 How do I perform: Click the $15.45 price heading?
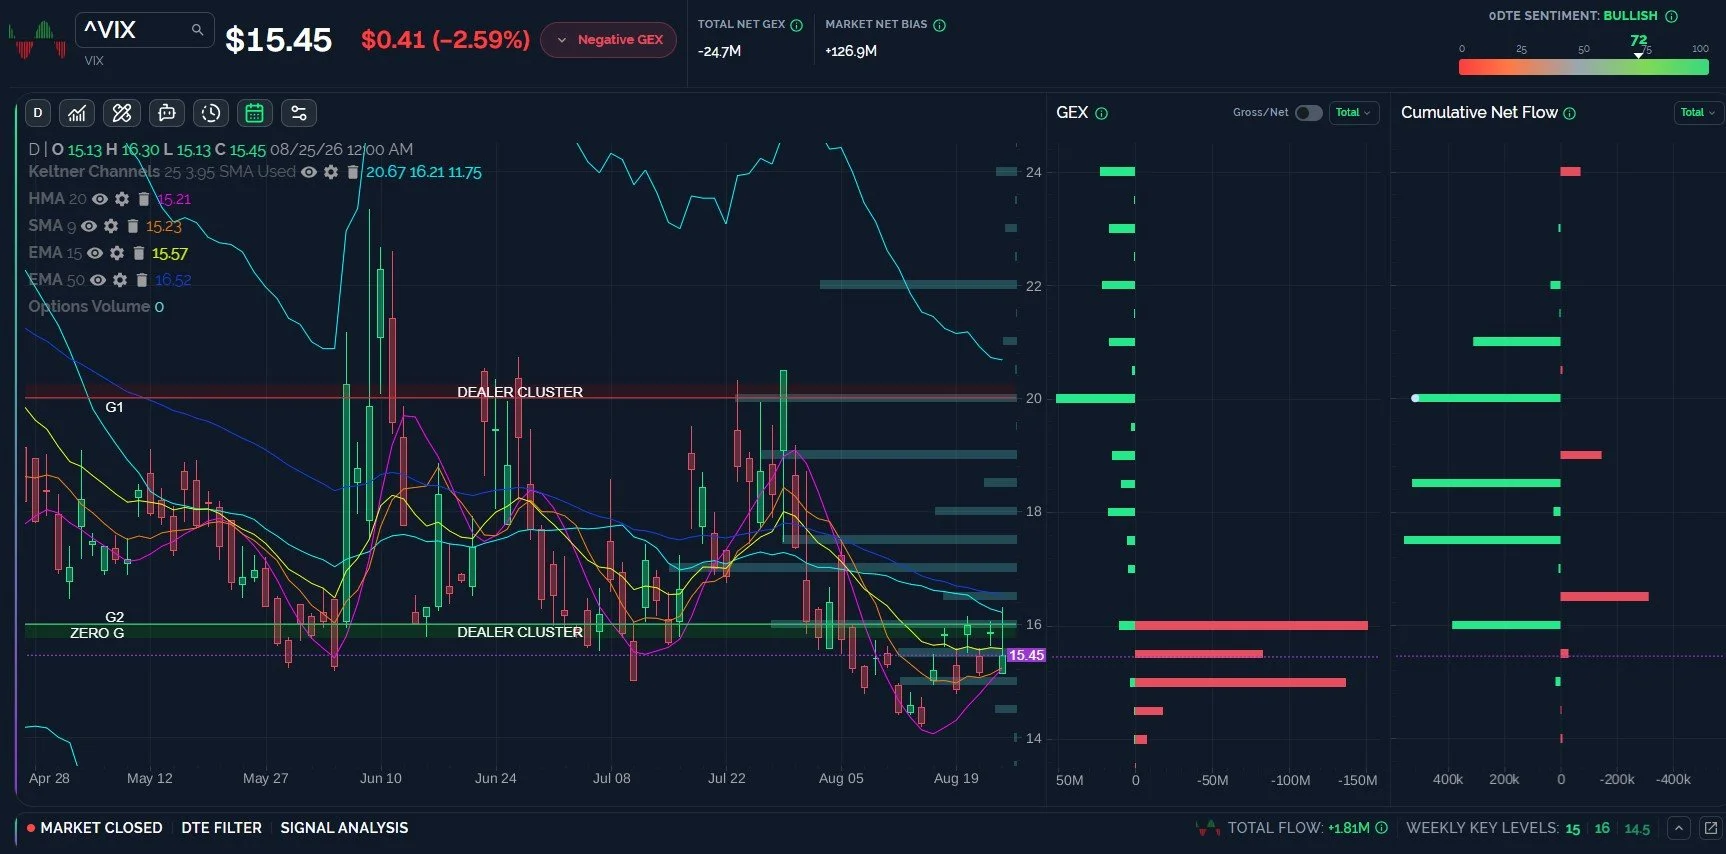click(278, 40)
